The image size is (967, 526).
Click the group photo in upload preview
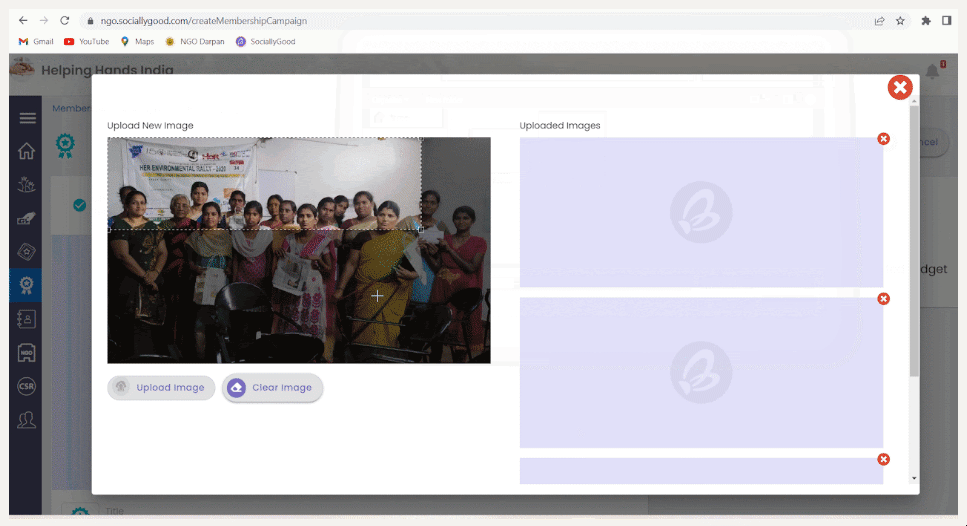coord(299,250)
